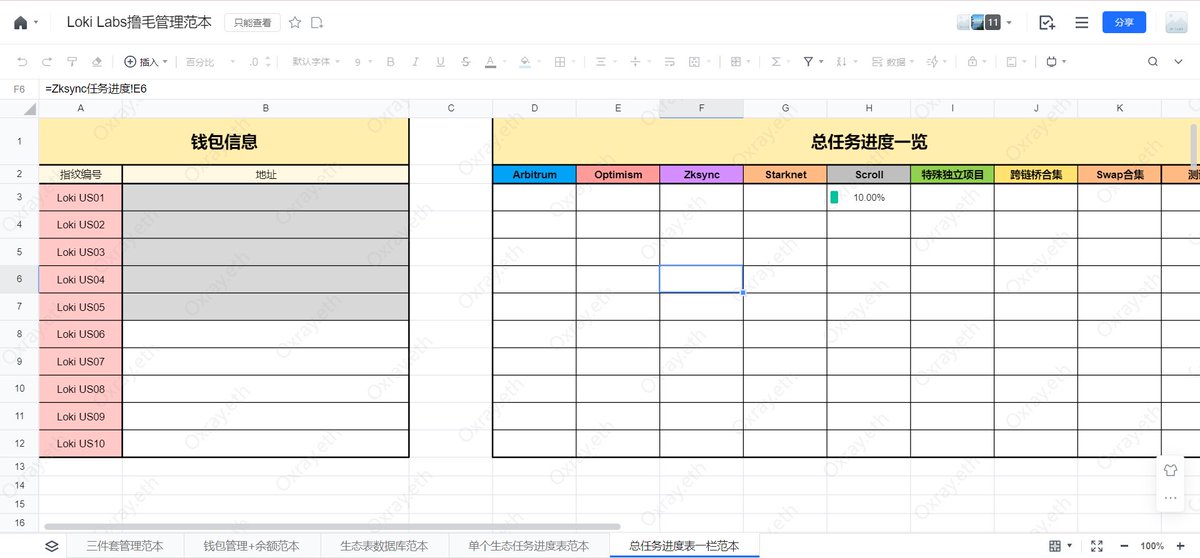Select the Loki US04 cell
This screenshot has width=1200, height=558.
coord(80,280)
